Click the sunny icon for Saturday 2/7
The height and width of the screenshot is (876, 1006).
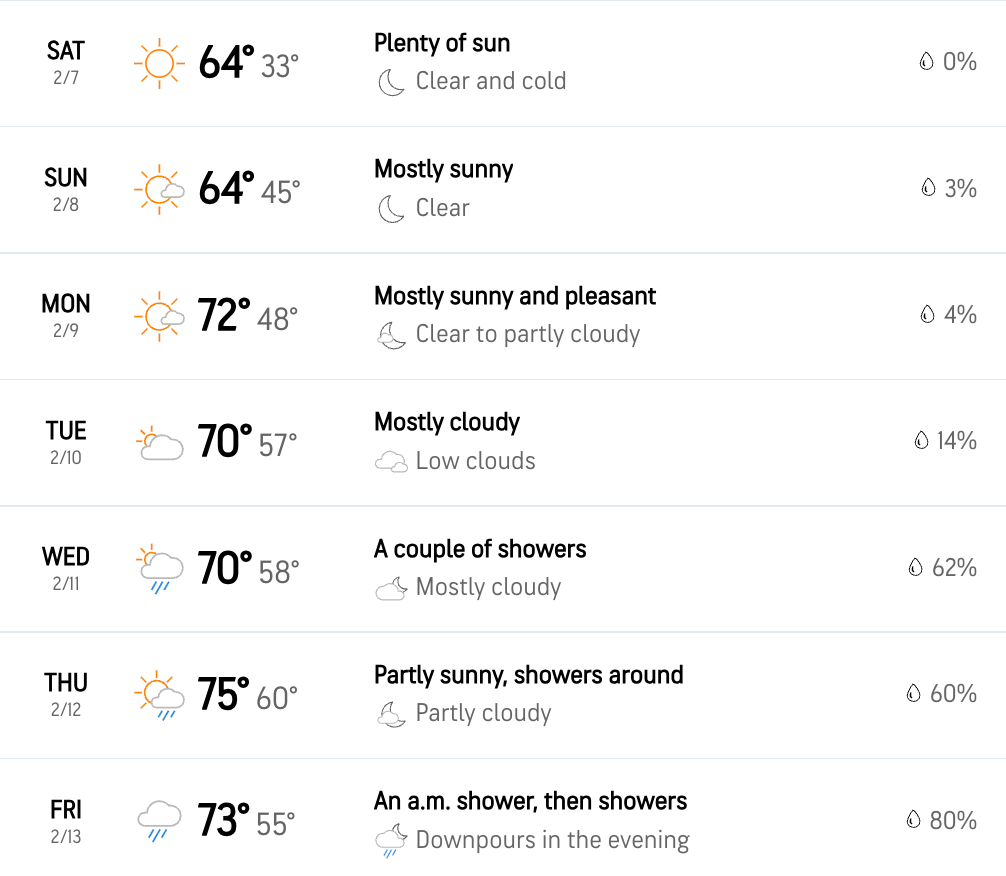click(159, 64)
